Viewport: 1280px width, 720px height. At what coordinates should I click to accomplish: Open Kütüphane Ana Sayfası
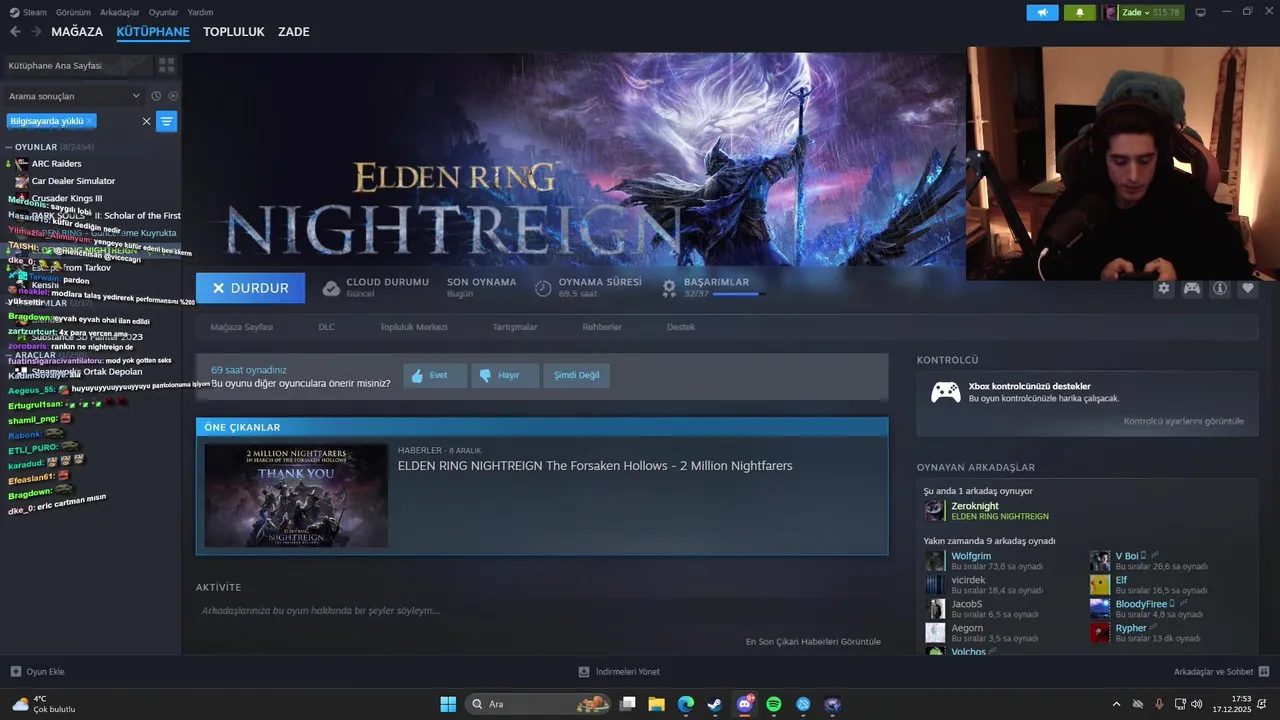coord(77,65)
